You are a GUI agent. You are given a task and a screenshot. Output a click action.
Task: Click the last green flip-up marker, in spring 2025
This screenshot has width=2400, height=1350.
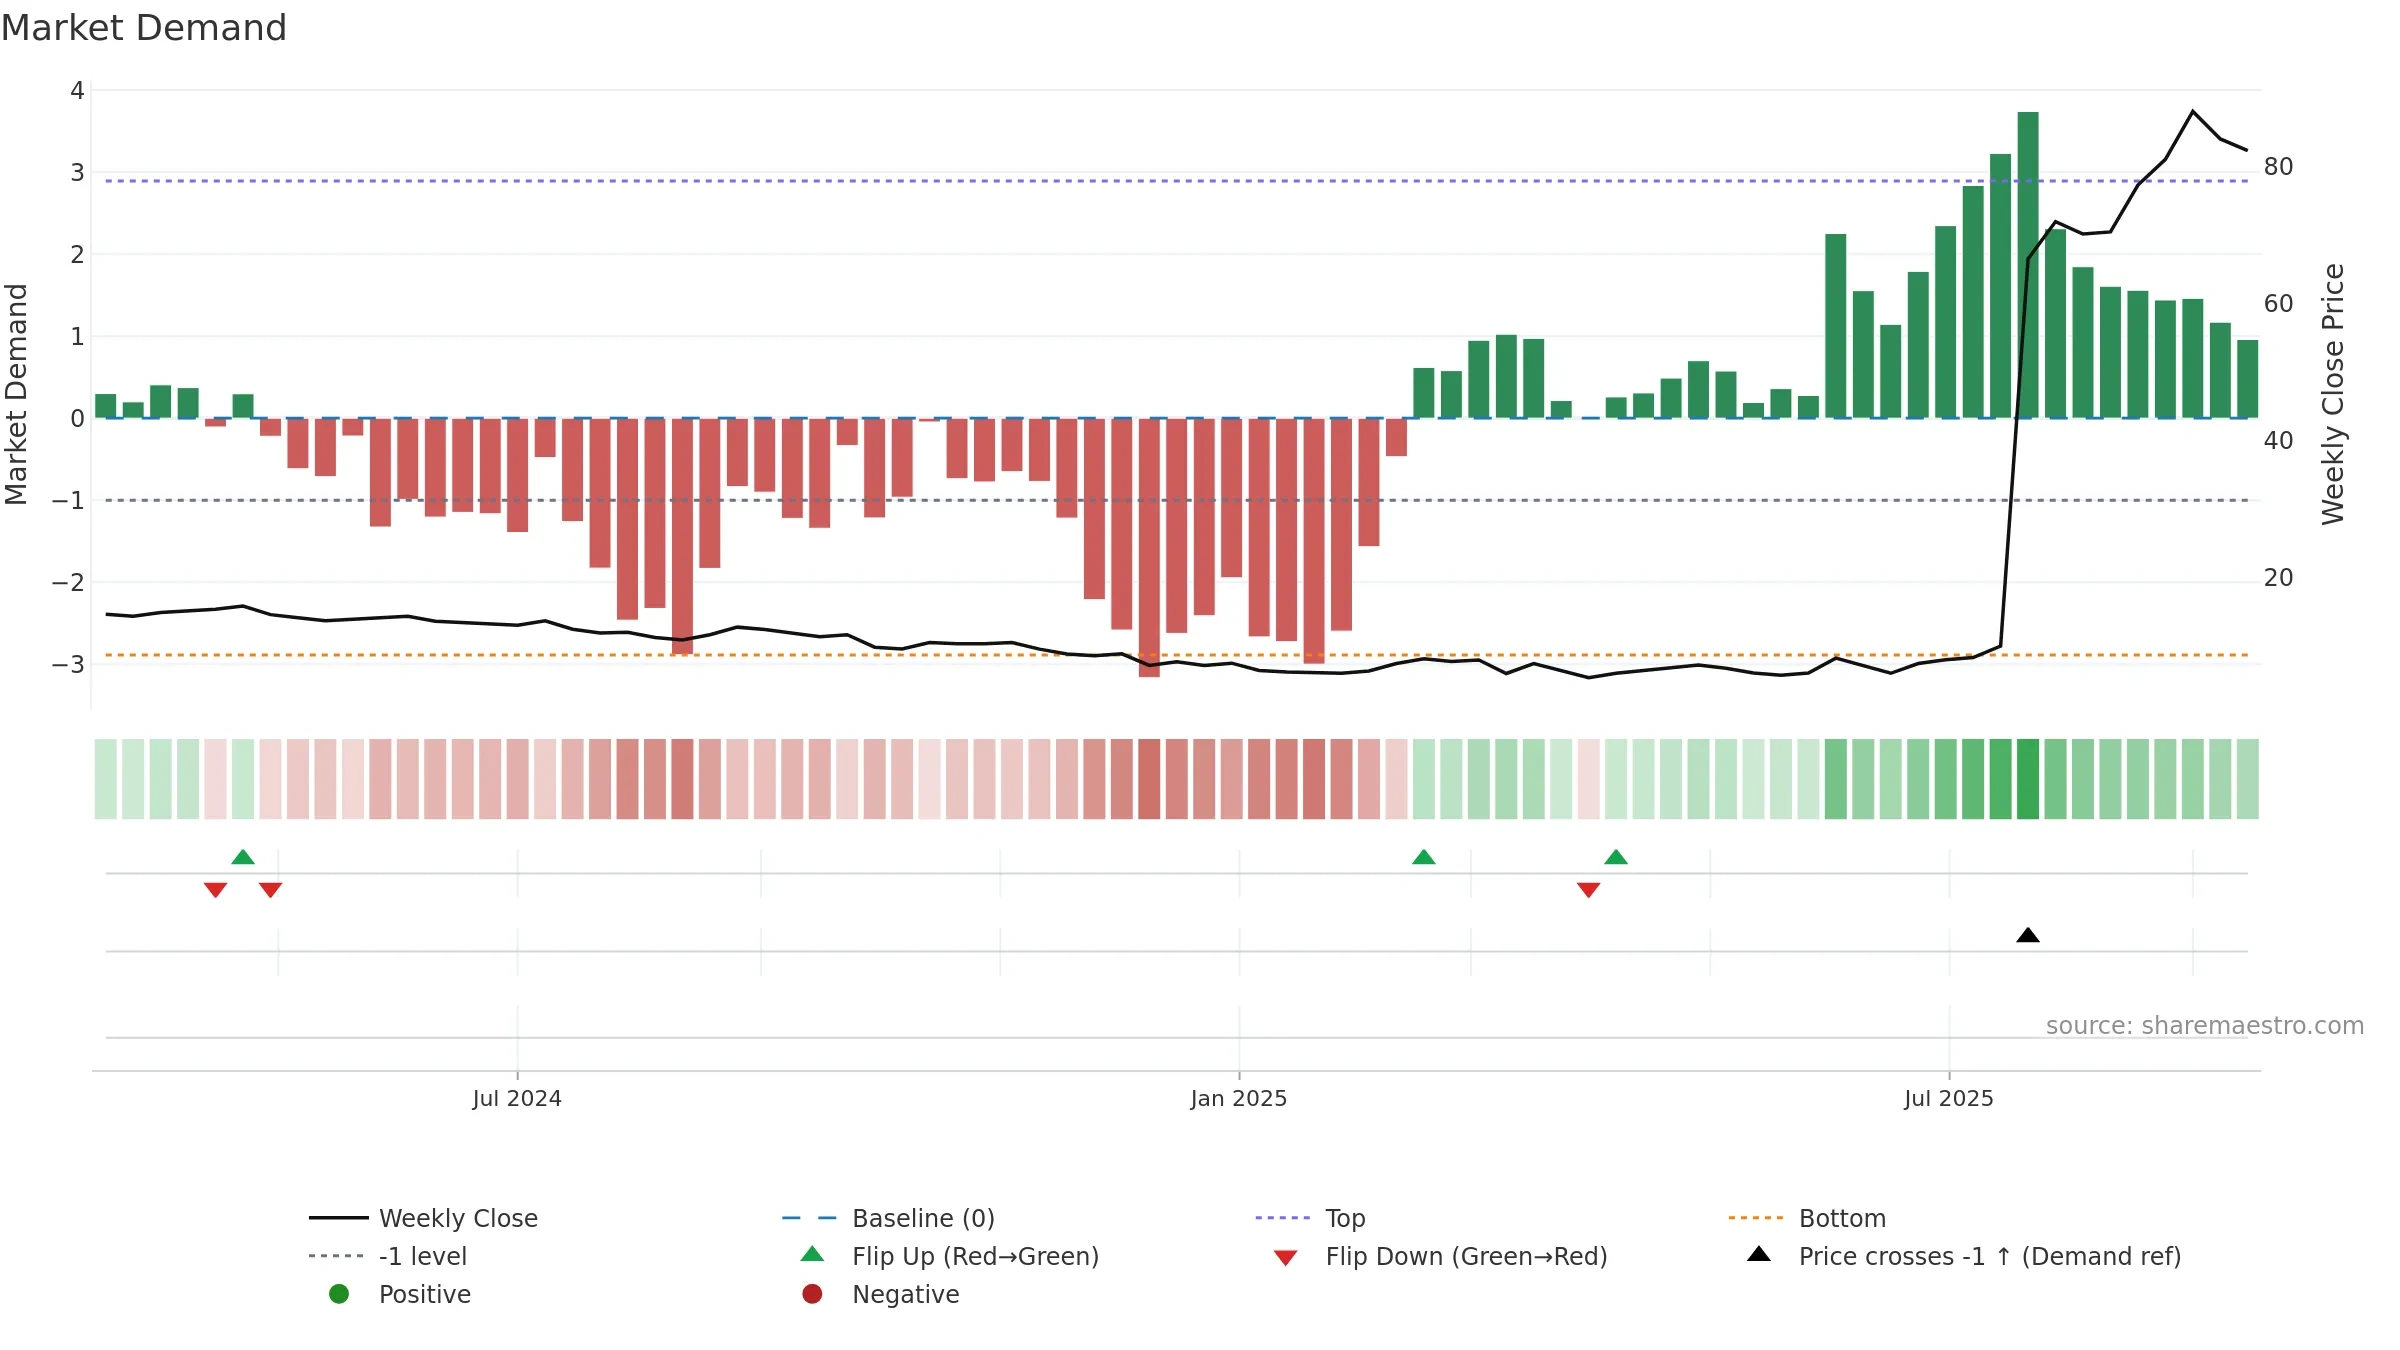pyautogui.click(x=1616, y=857)
